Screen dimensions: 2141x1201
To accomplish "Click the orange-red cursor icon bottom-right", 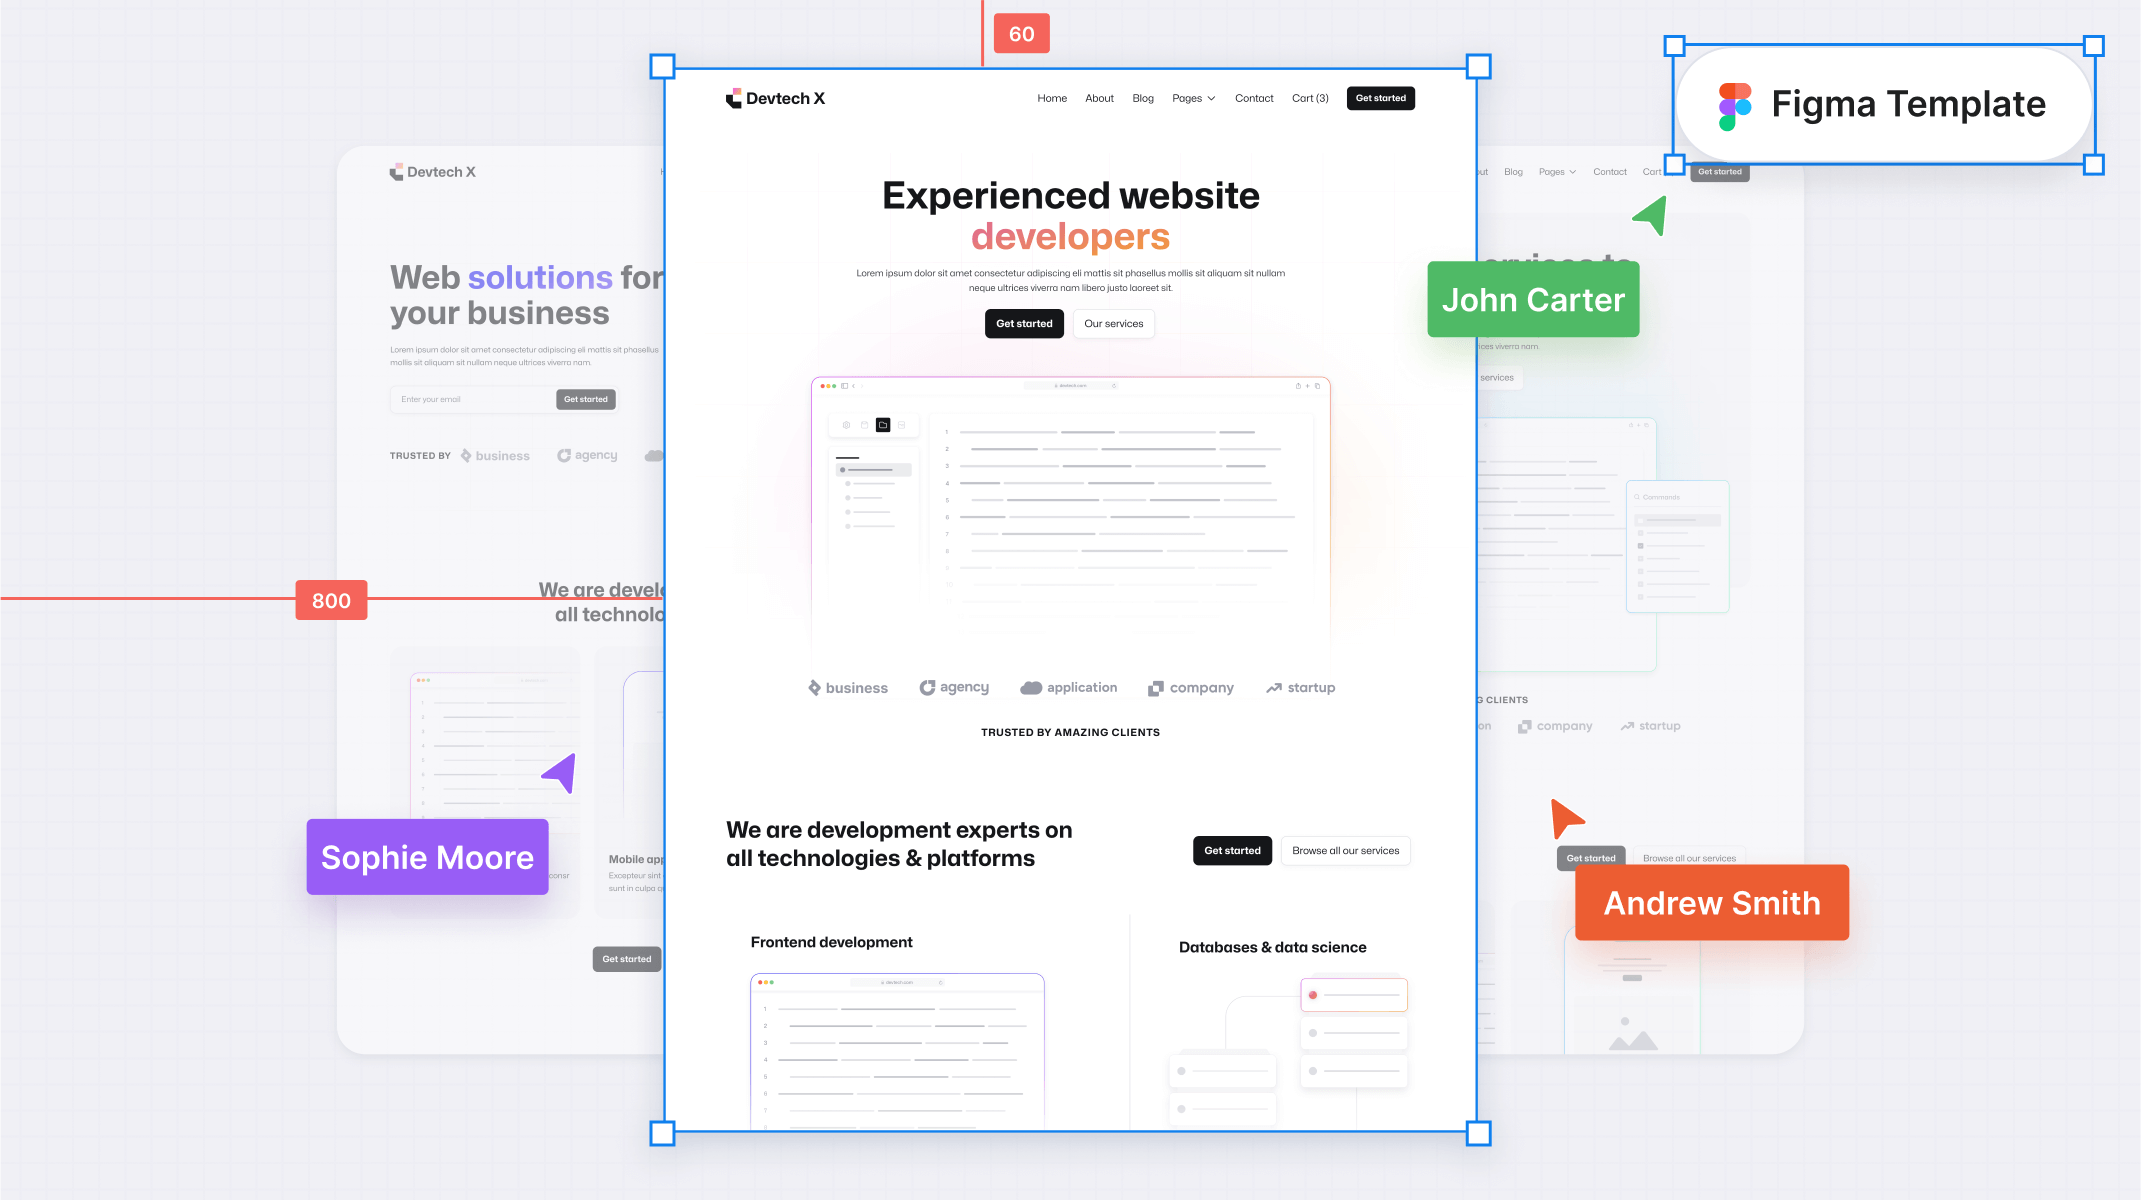I will (1565, 819).
